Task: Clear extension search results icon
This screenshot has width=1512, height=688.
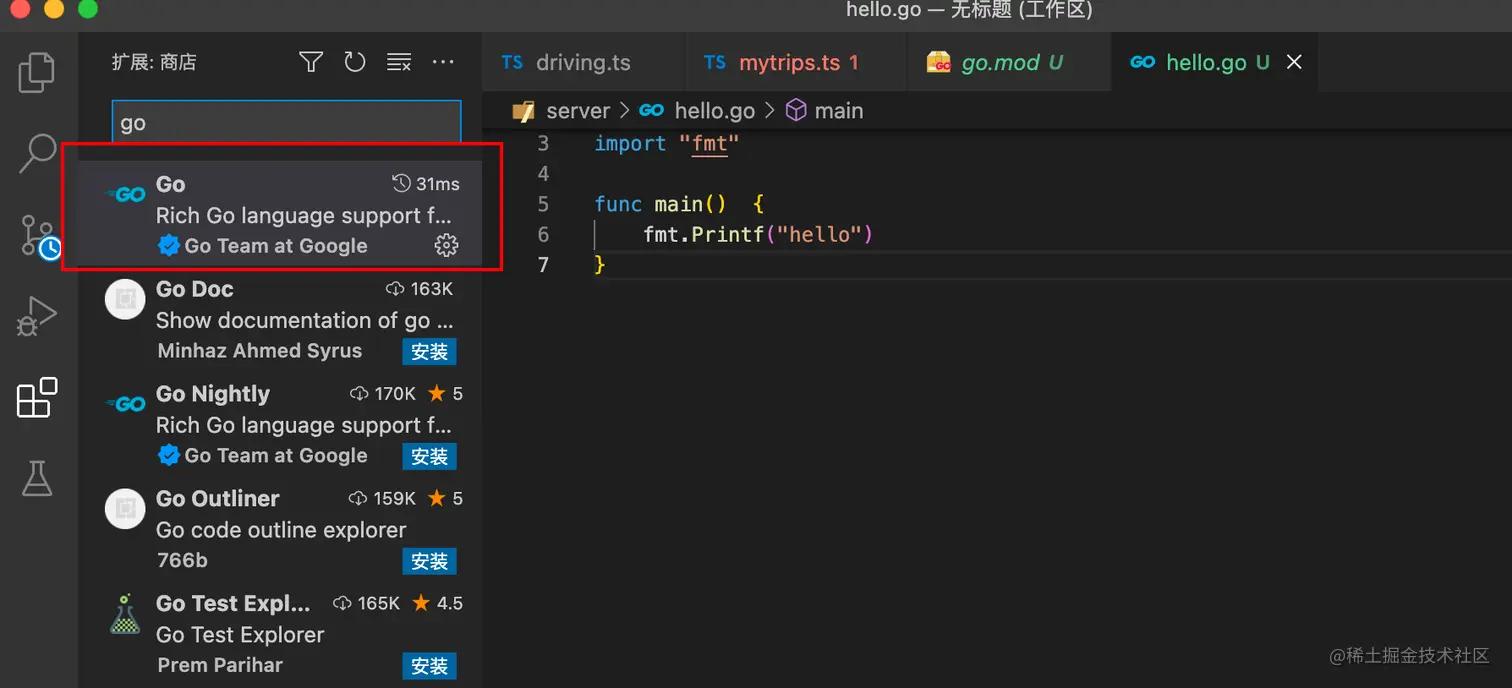Action: [x=399, y=62]
